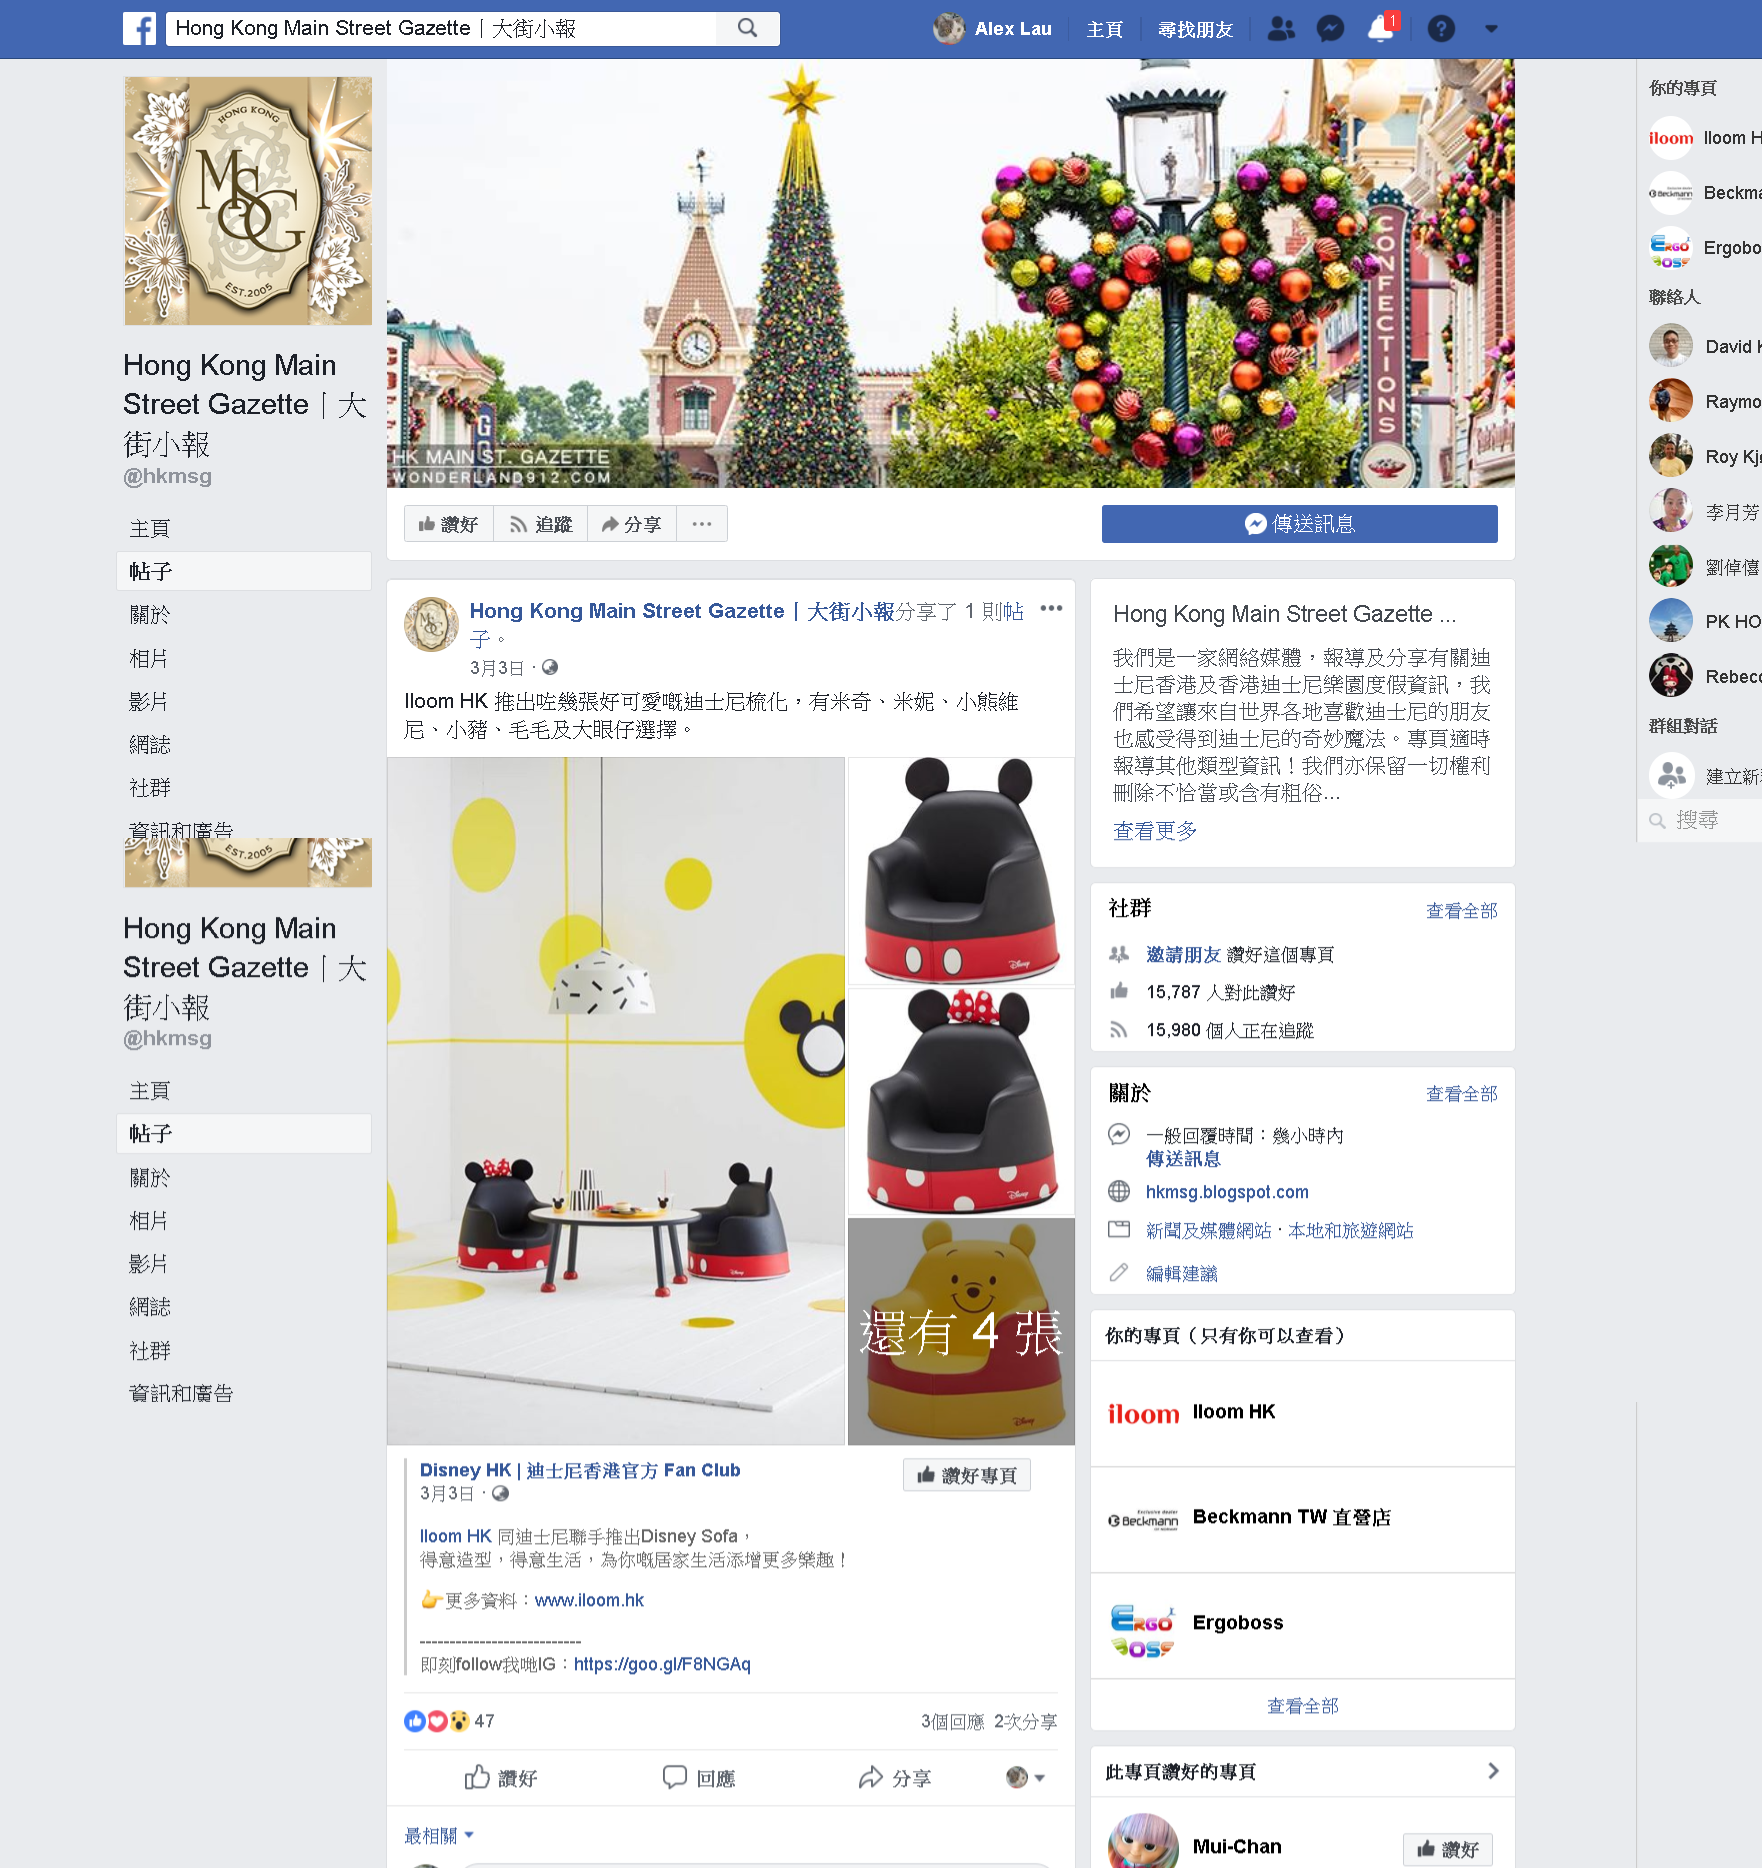Screen dimensions: 1762x1868
Task: Open the account menu arrow in top bar
Action: pos(1491,29)
